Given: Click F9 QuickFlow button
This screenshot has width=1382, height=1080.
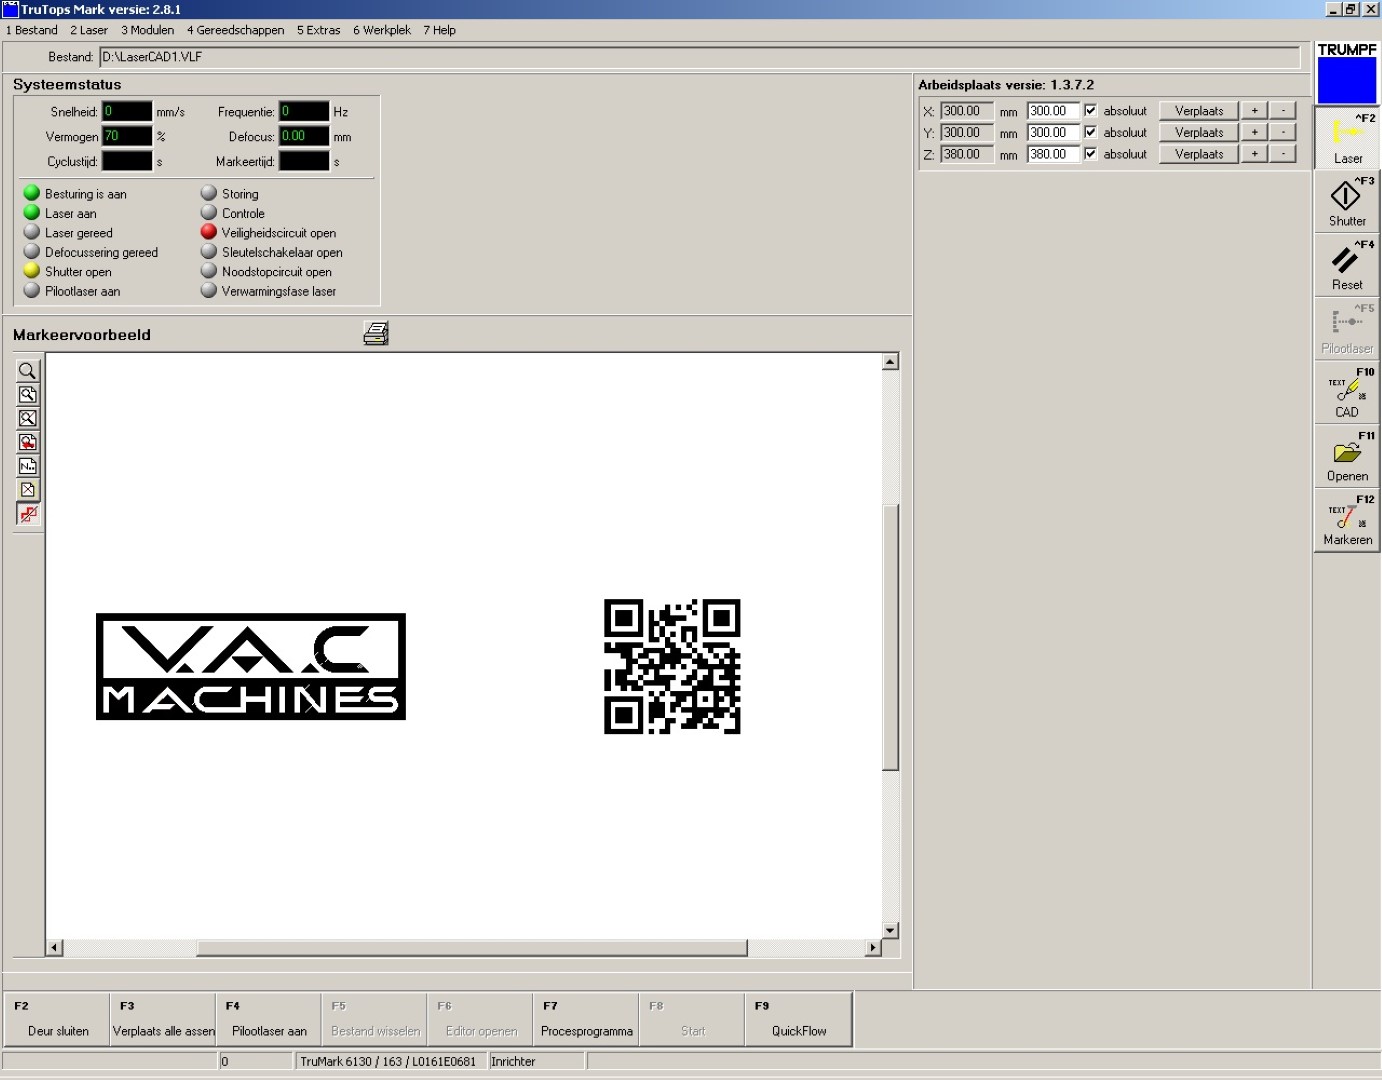Looking at the screenshot, I should 799,1019.
